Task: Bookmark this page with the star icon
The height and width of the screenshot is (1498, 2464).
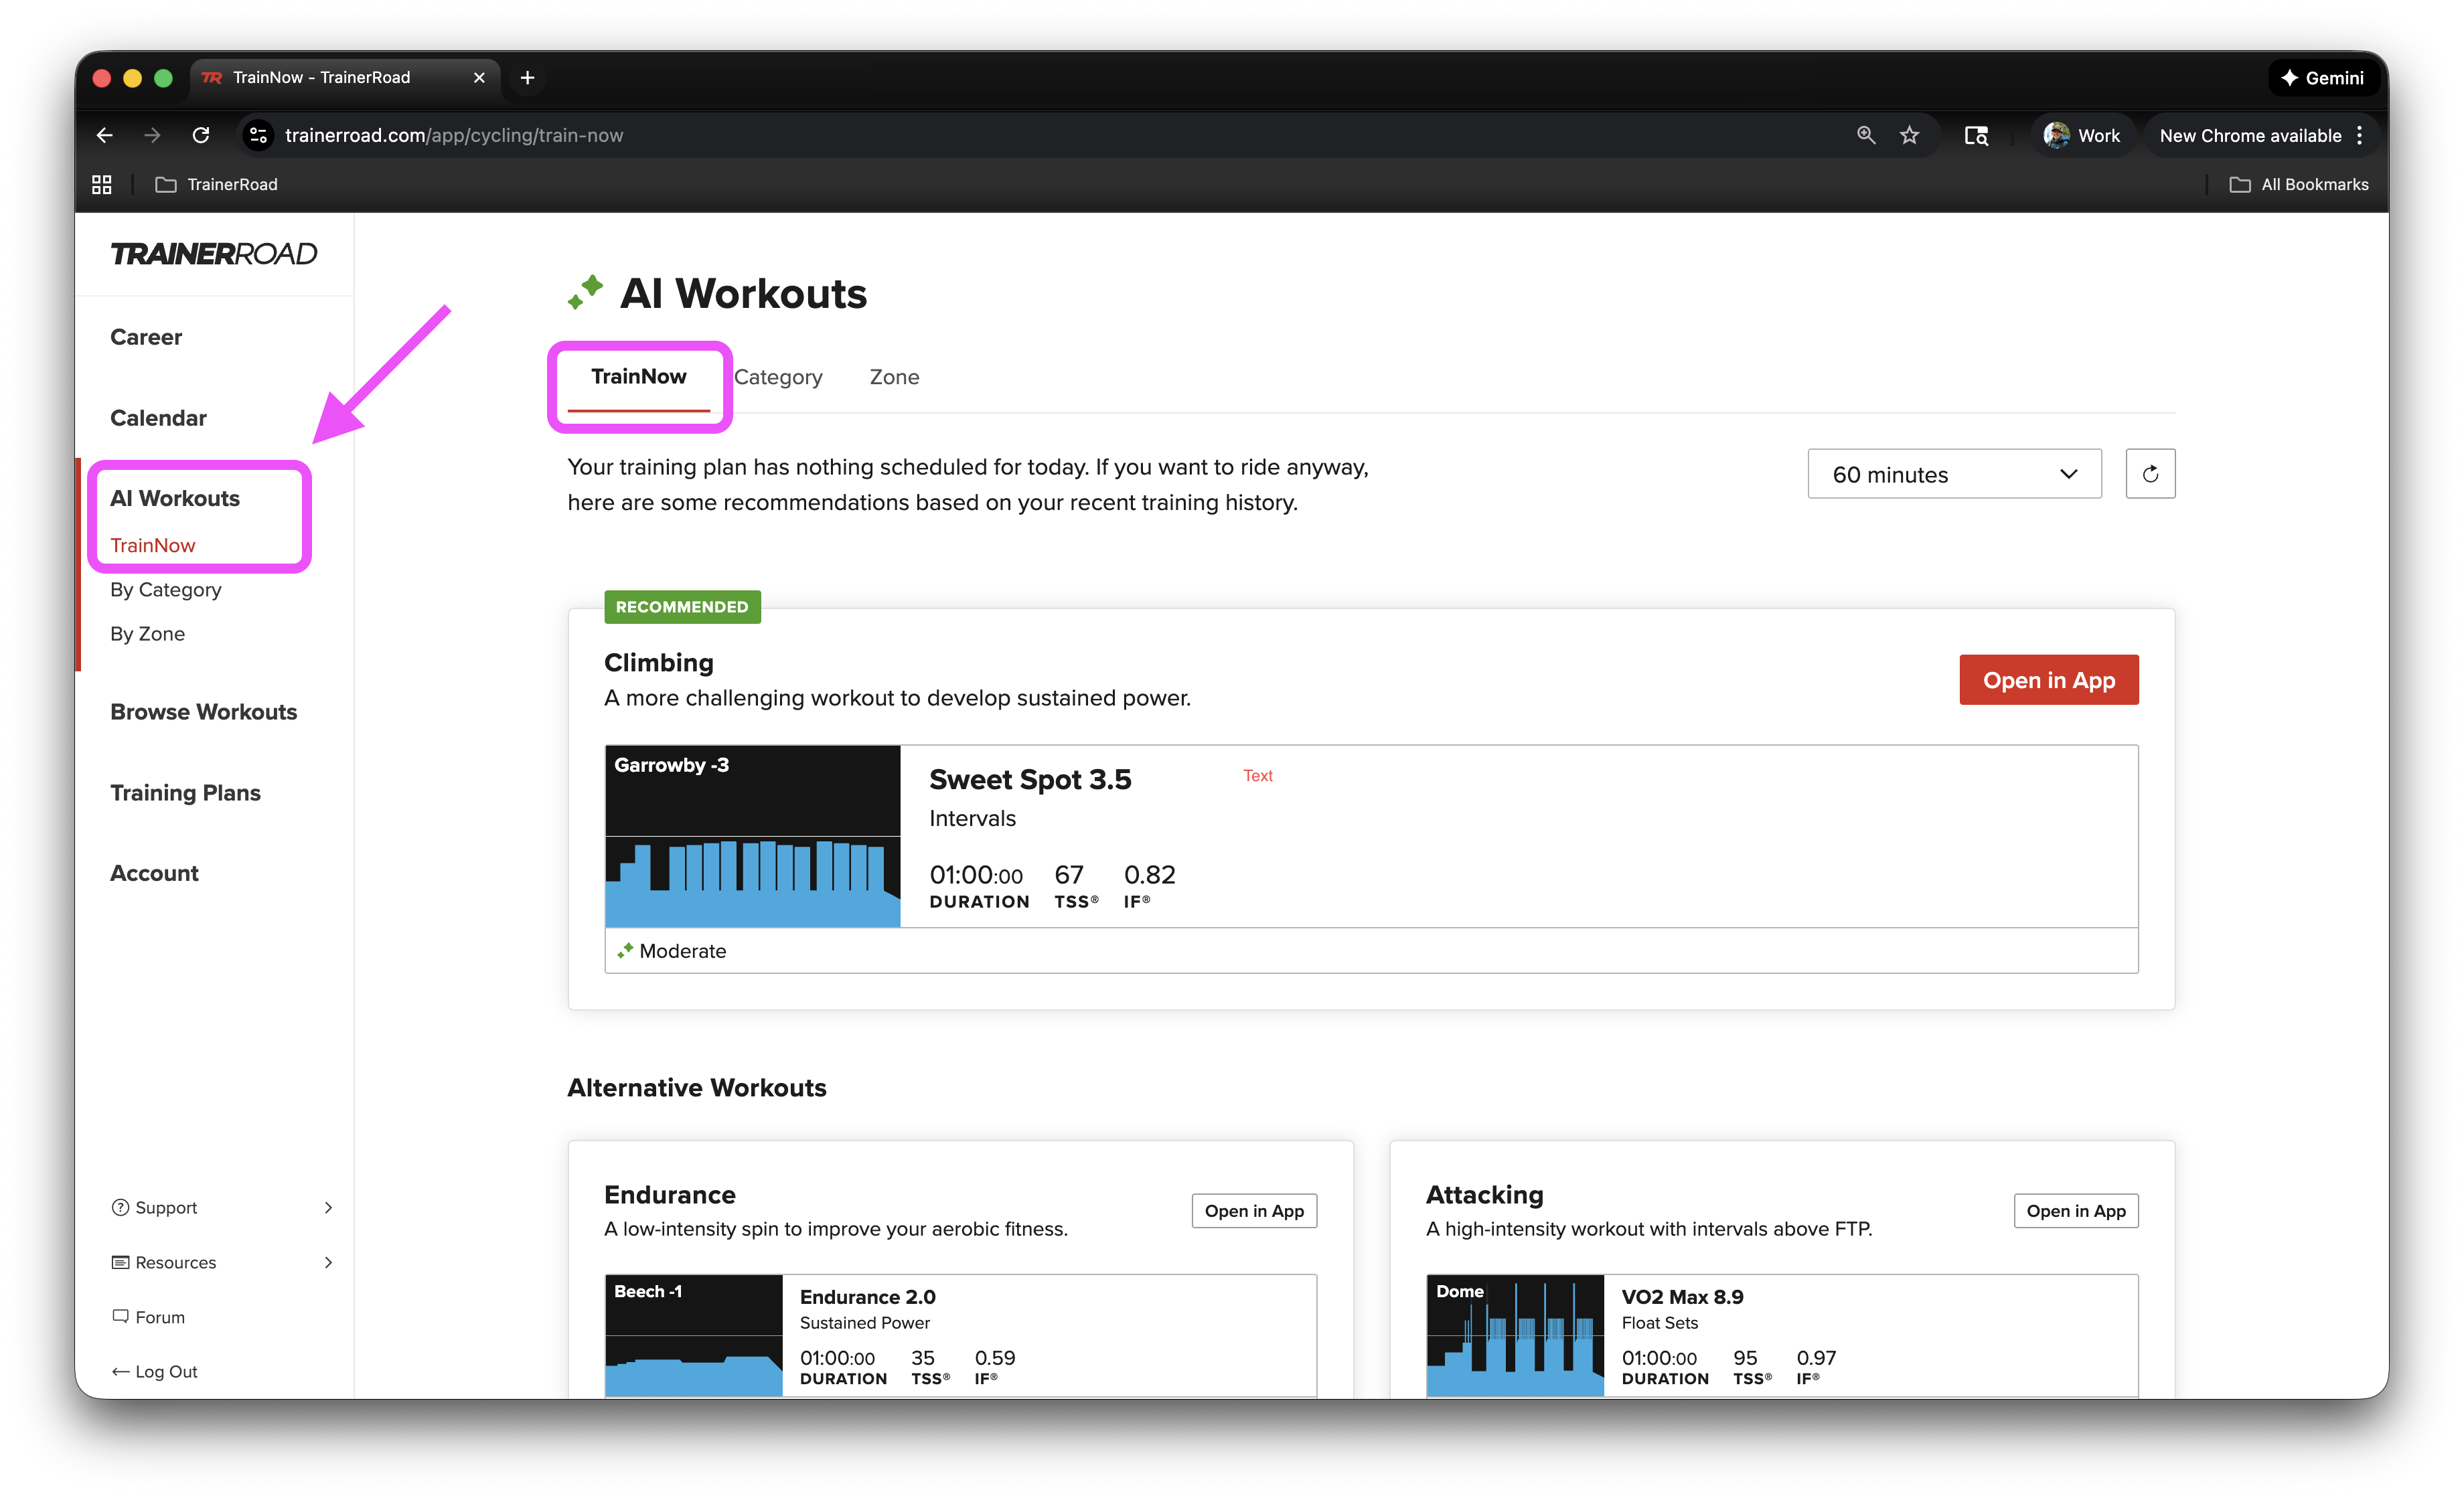Action: 1909,135
